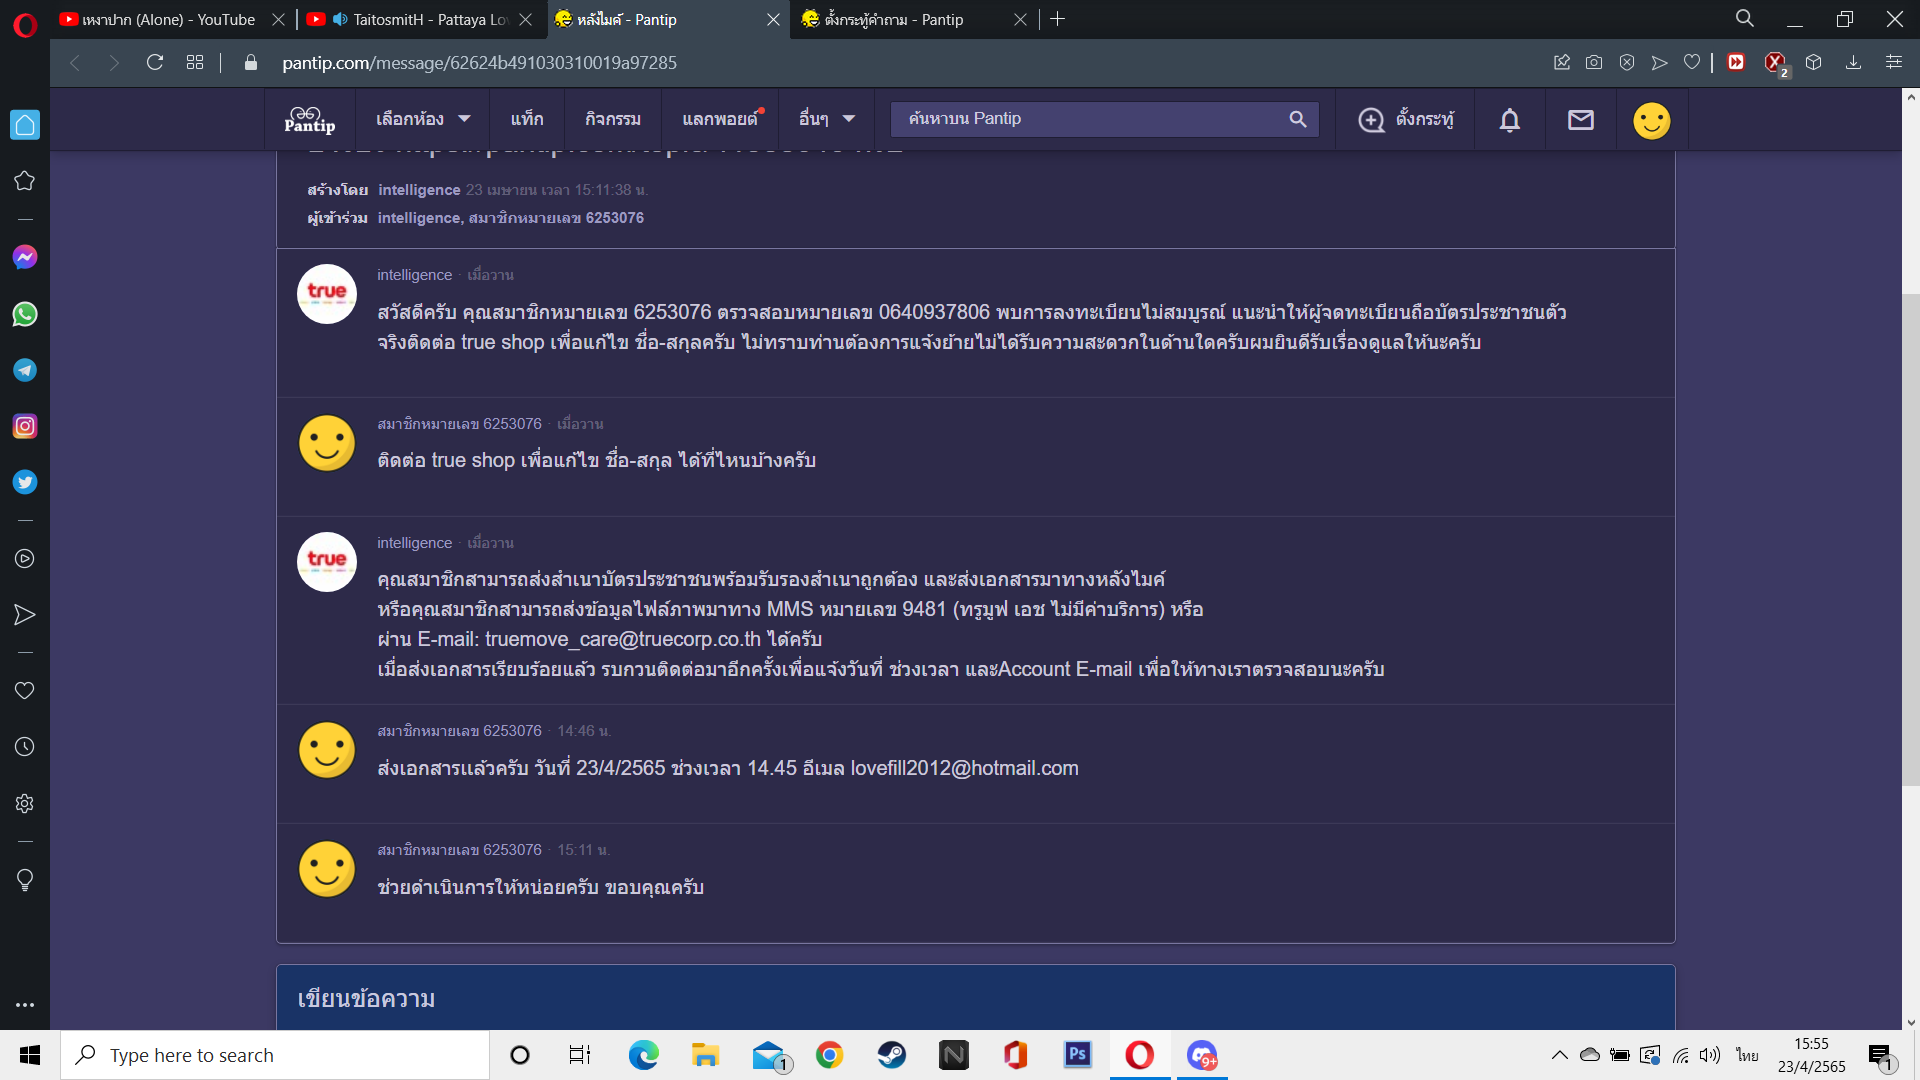This screenshot has height=1080, width=1920.
Task: Open WhatsApp sidebar panel
Action: click(25, 314)
